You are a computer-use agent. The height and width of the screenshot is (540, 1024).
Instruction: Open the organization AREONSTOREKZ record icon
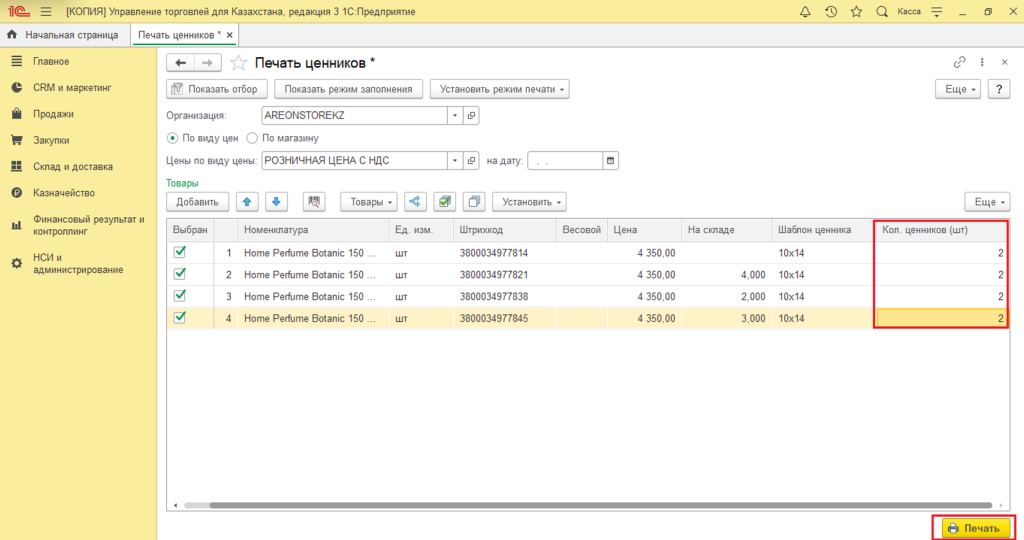(471, 116)
